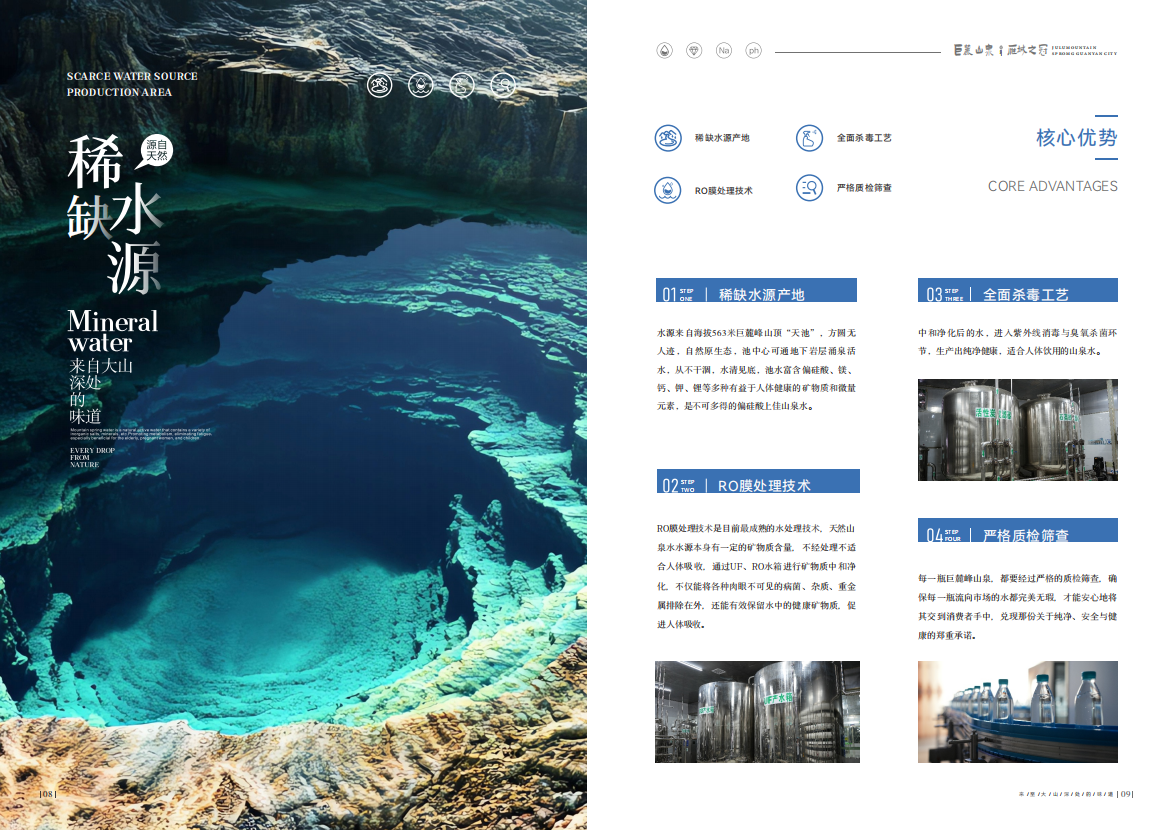Select the 04 严格质检筛查 blue header bar

tap(1017, 531)
